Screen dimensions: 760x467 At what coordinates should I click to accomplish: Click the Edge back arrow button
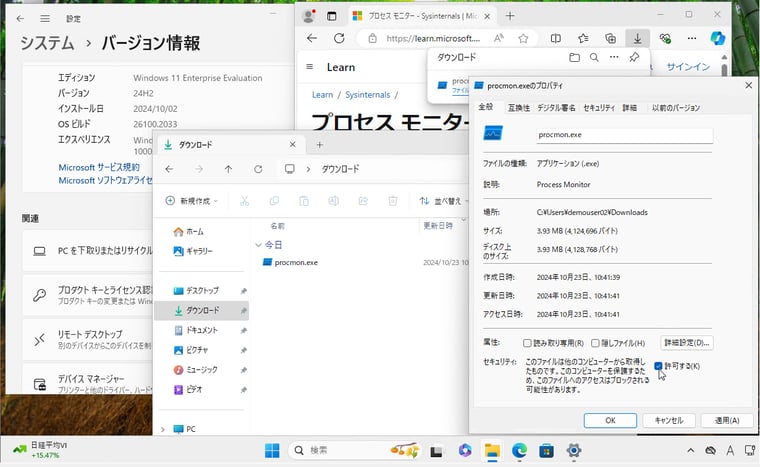(312, 38)
